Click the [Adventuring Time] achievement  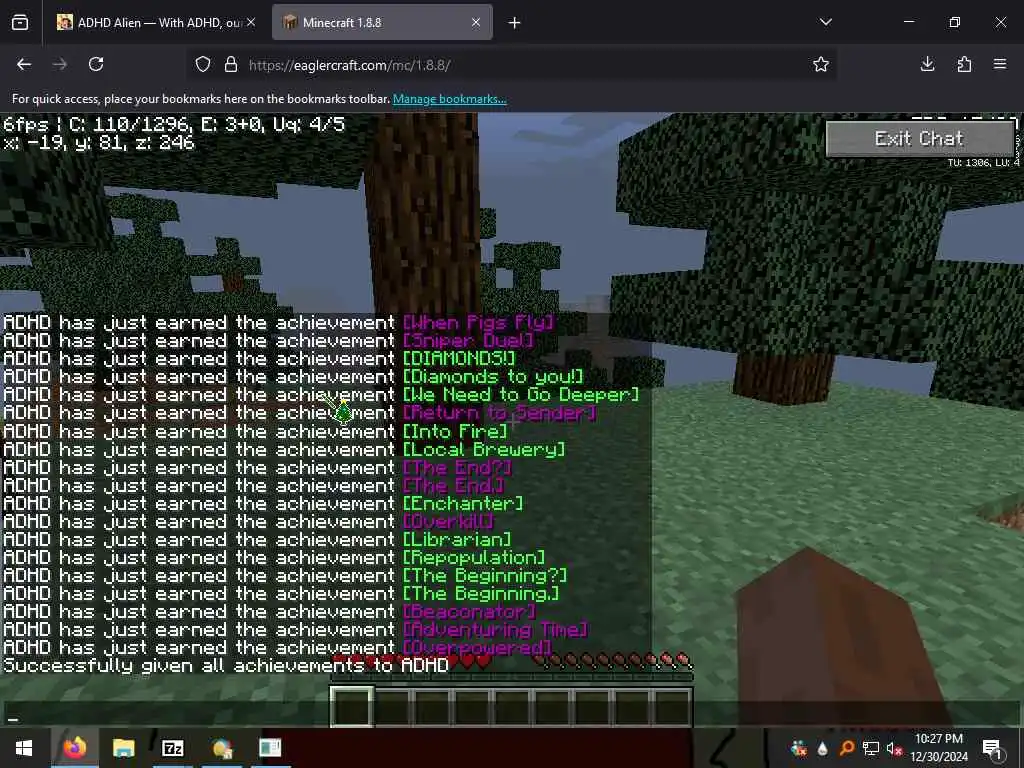coord(496,630)
